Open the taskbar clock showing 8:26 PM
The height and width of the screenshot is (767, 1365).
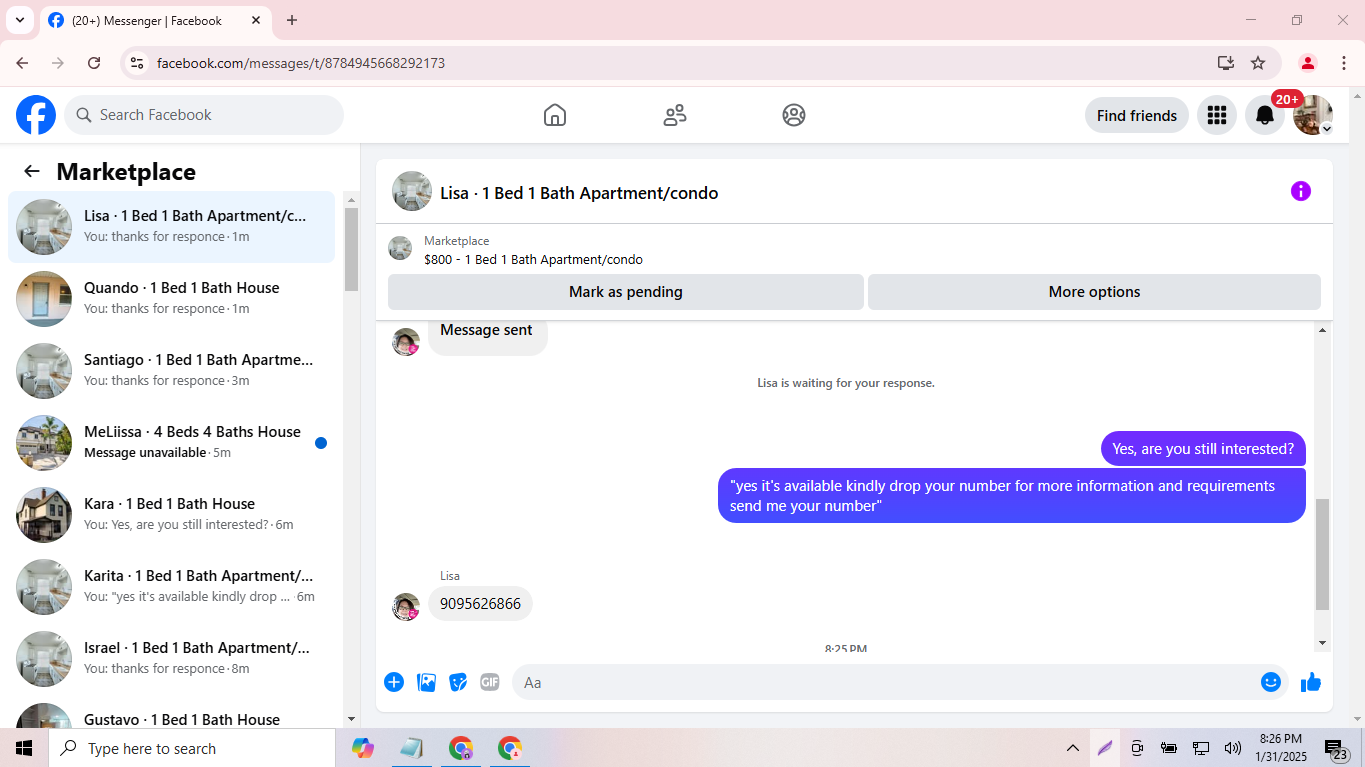(1280, 748)
